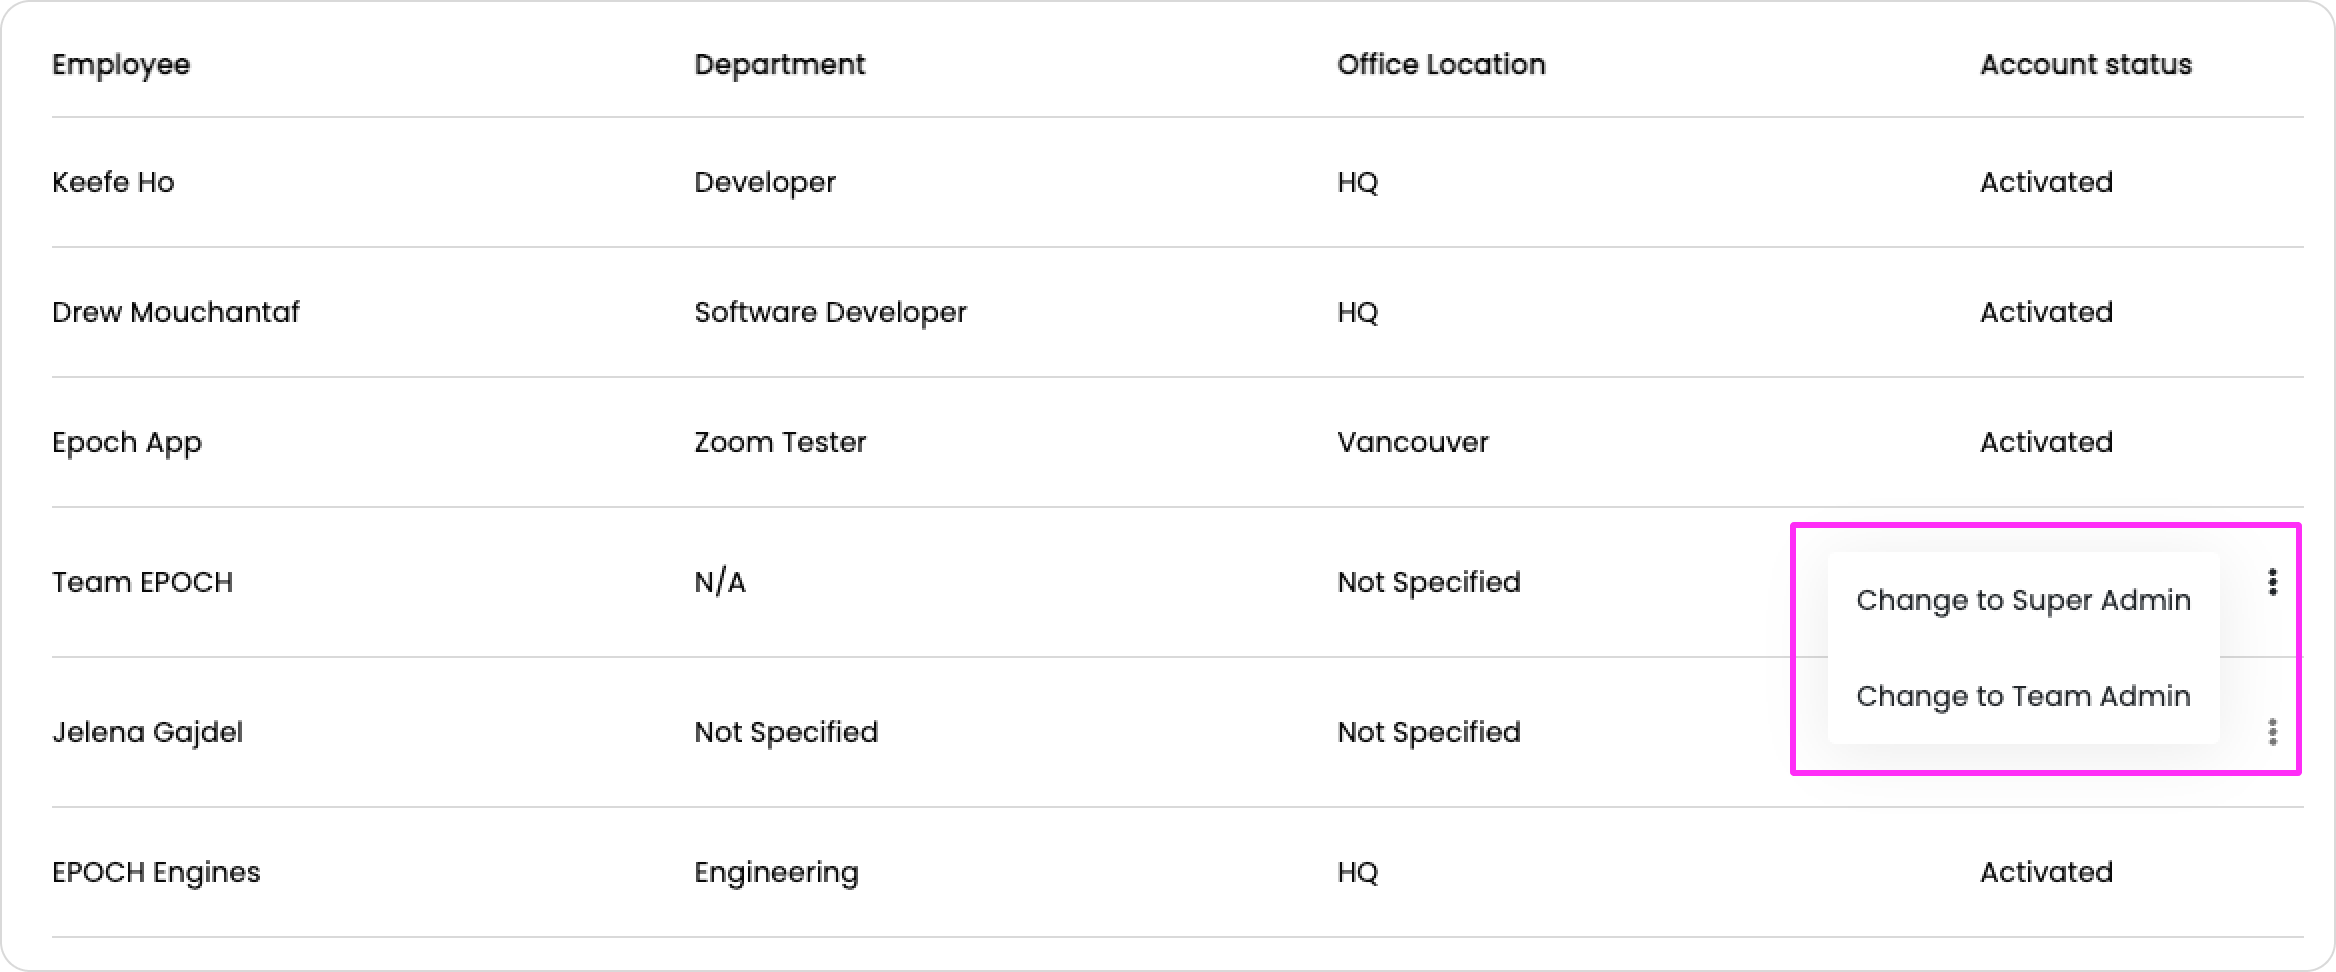
Task: Select employee Keefe Ho
Action: (113, 182)
